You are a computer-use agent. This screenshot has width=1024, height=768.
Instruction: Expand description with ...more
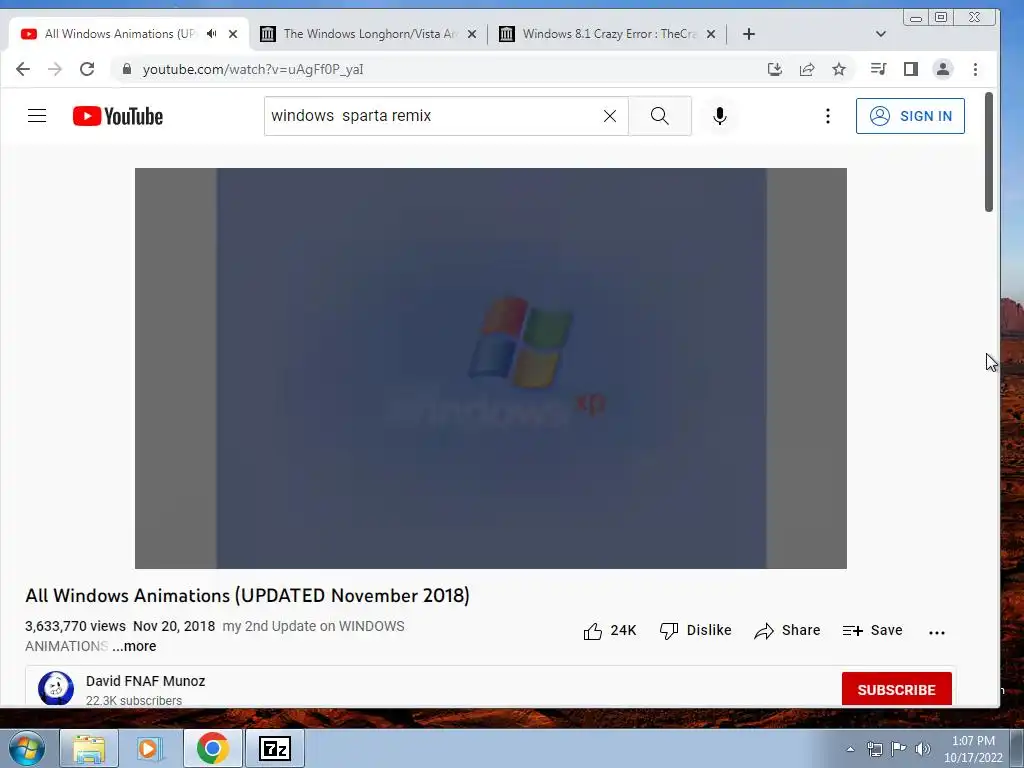point(134,647)
